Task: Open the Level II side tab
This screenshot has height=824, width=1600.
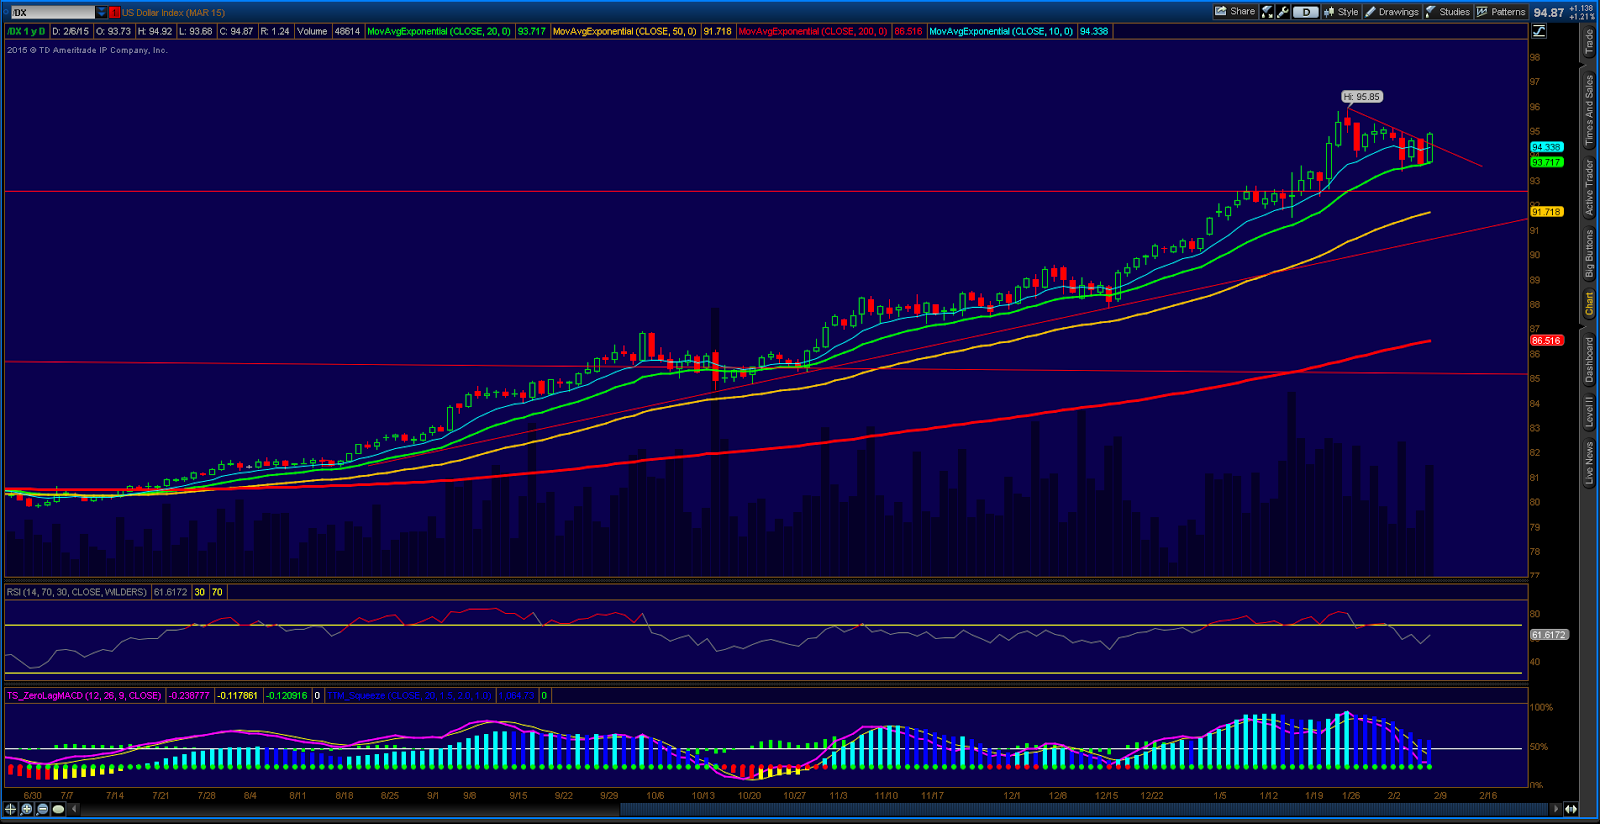Action: tap(1589, 412)
